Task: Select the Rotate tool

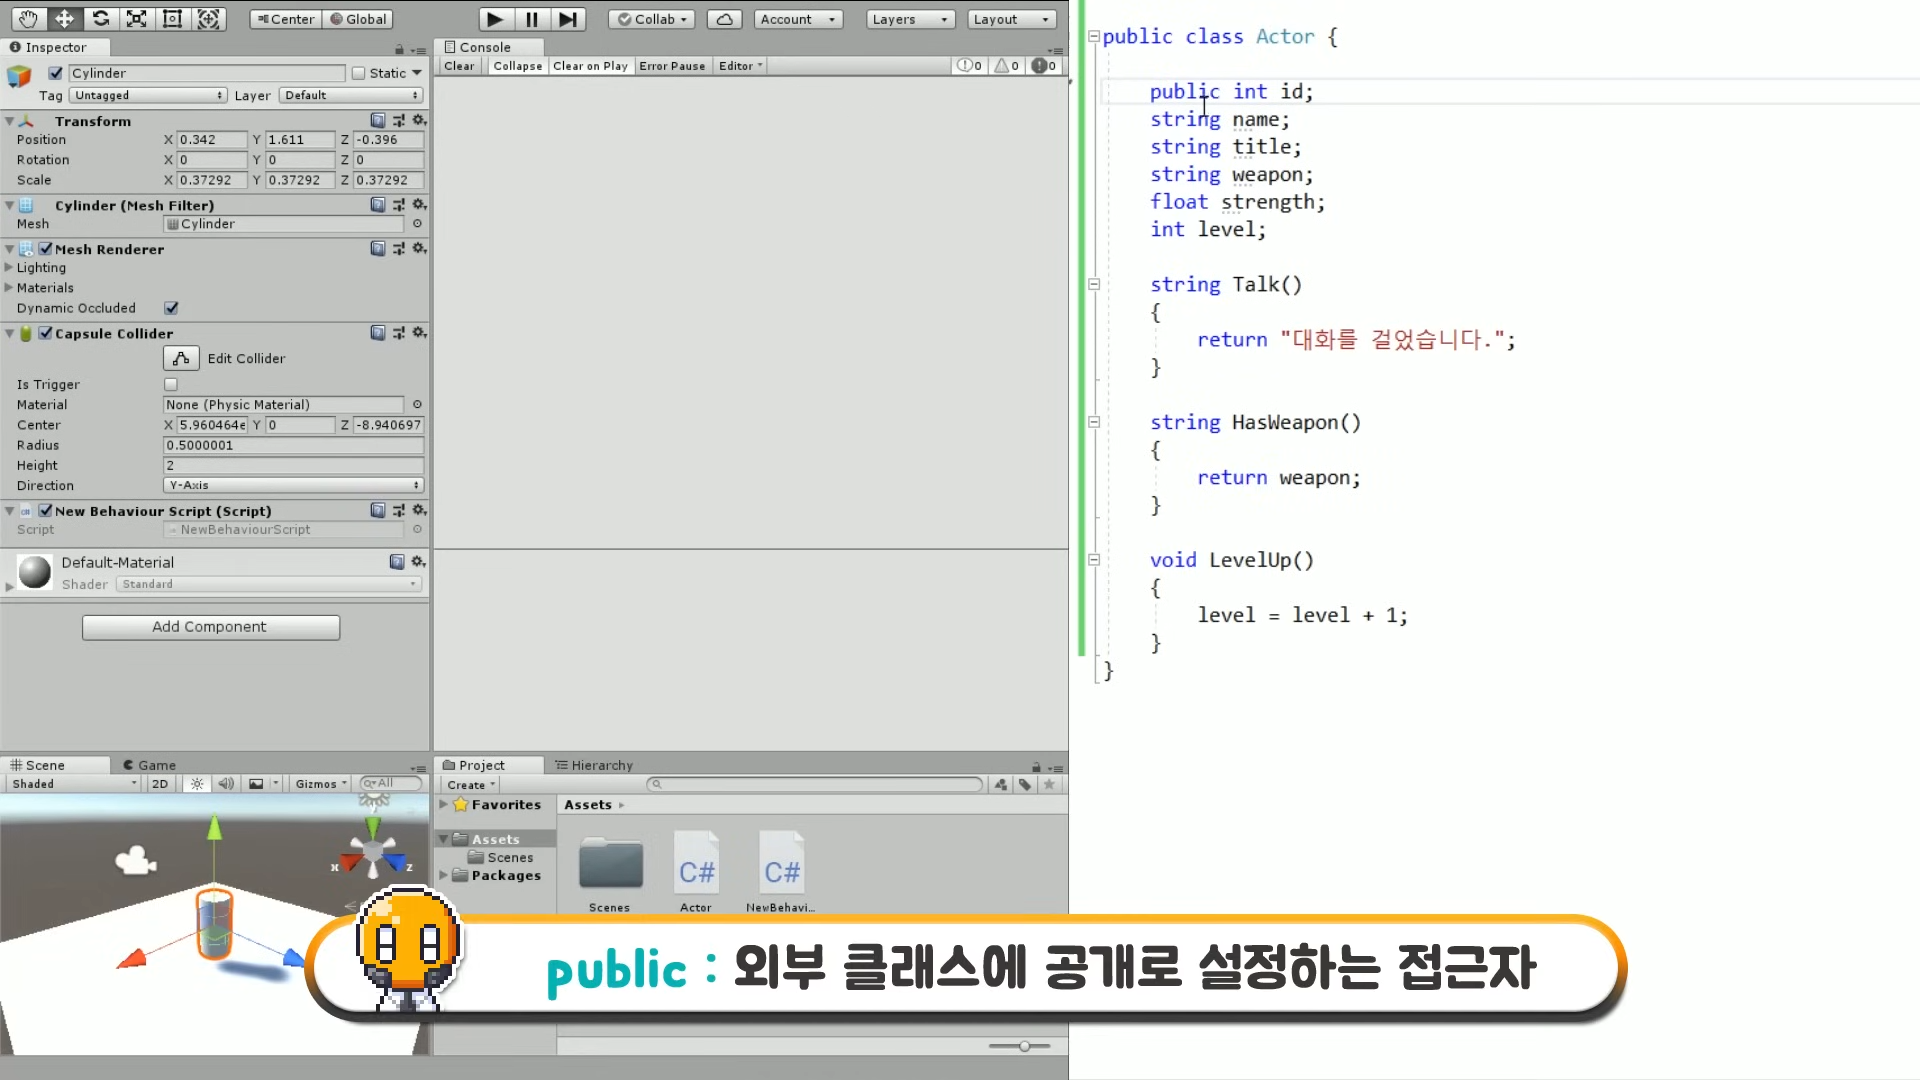Action: 100,19
